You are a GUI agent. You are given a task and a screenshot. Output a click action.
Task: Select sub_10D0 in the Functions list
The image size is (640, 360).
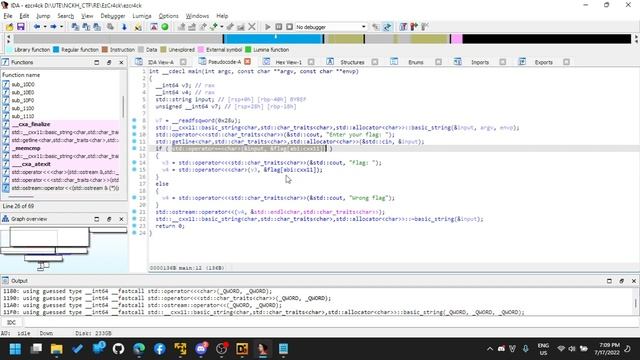[x=23, y=84]
